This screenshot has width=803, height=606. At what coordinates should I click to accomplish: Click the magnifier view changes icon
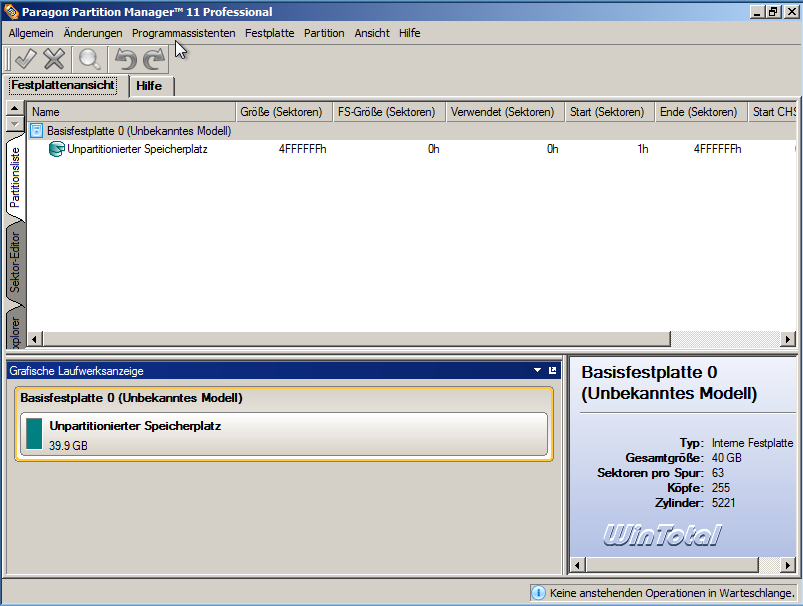tap(90, 59)
